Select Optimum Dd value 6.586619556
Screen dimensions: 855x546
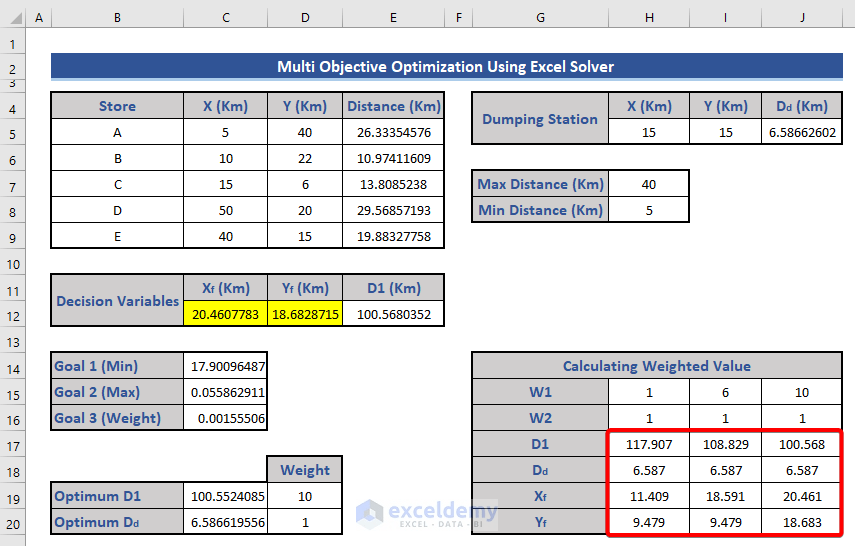(x=226, y=523)
